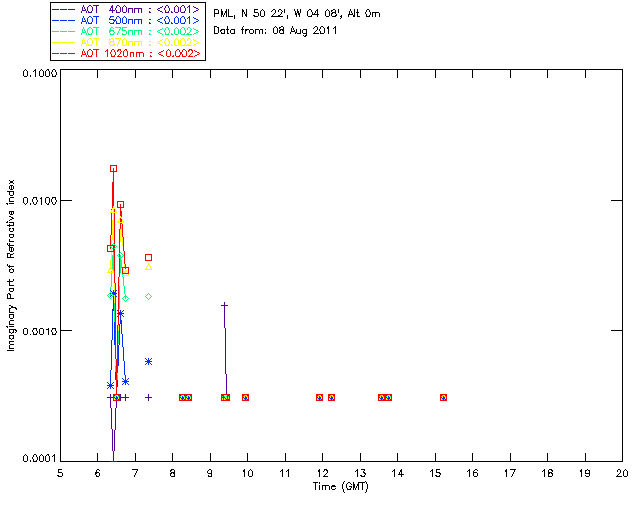Click the 0.0100 y-axis tick label
Image resolution: width=640 pixels, height=512 pixels.
pos(39,201)
